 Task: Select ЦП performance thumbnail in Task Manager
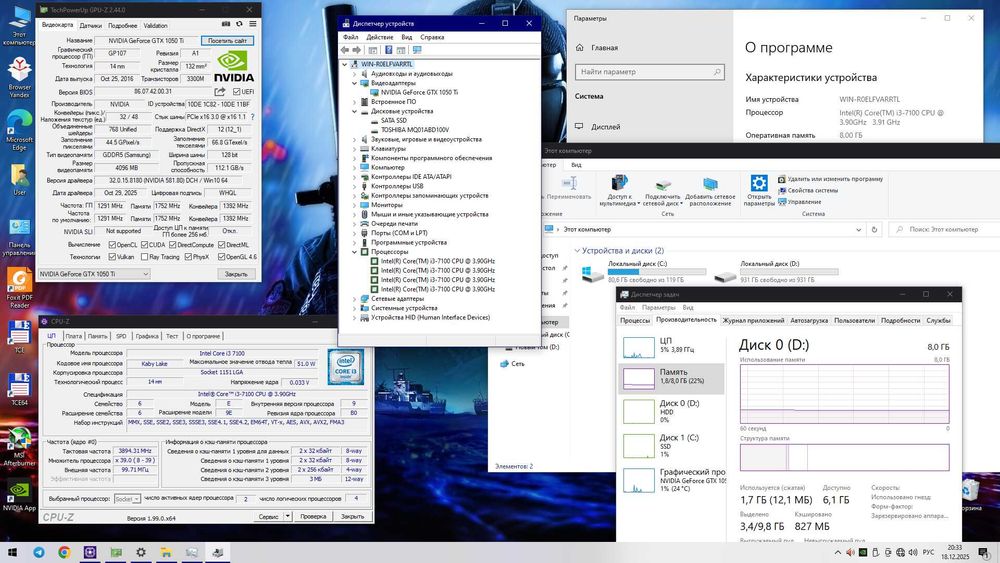638,347
